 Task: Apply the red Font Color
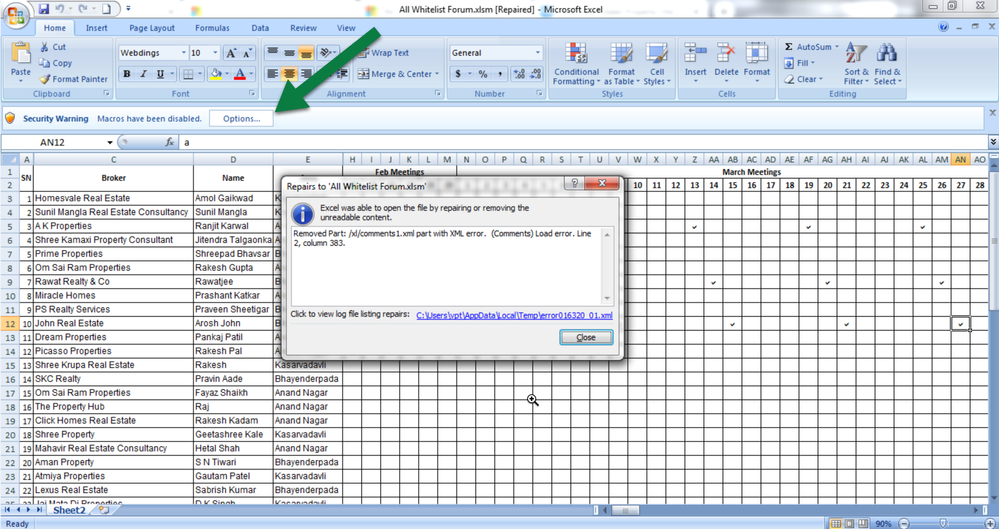240,74
